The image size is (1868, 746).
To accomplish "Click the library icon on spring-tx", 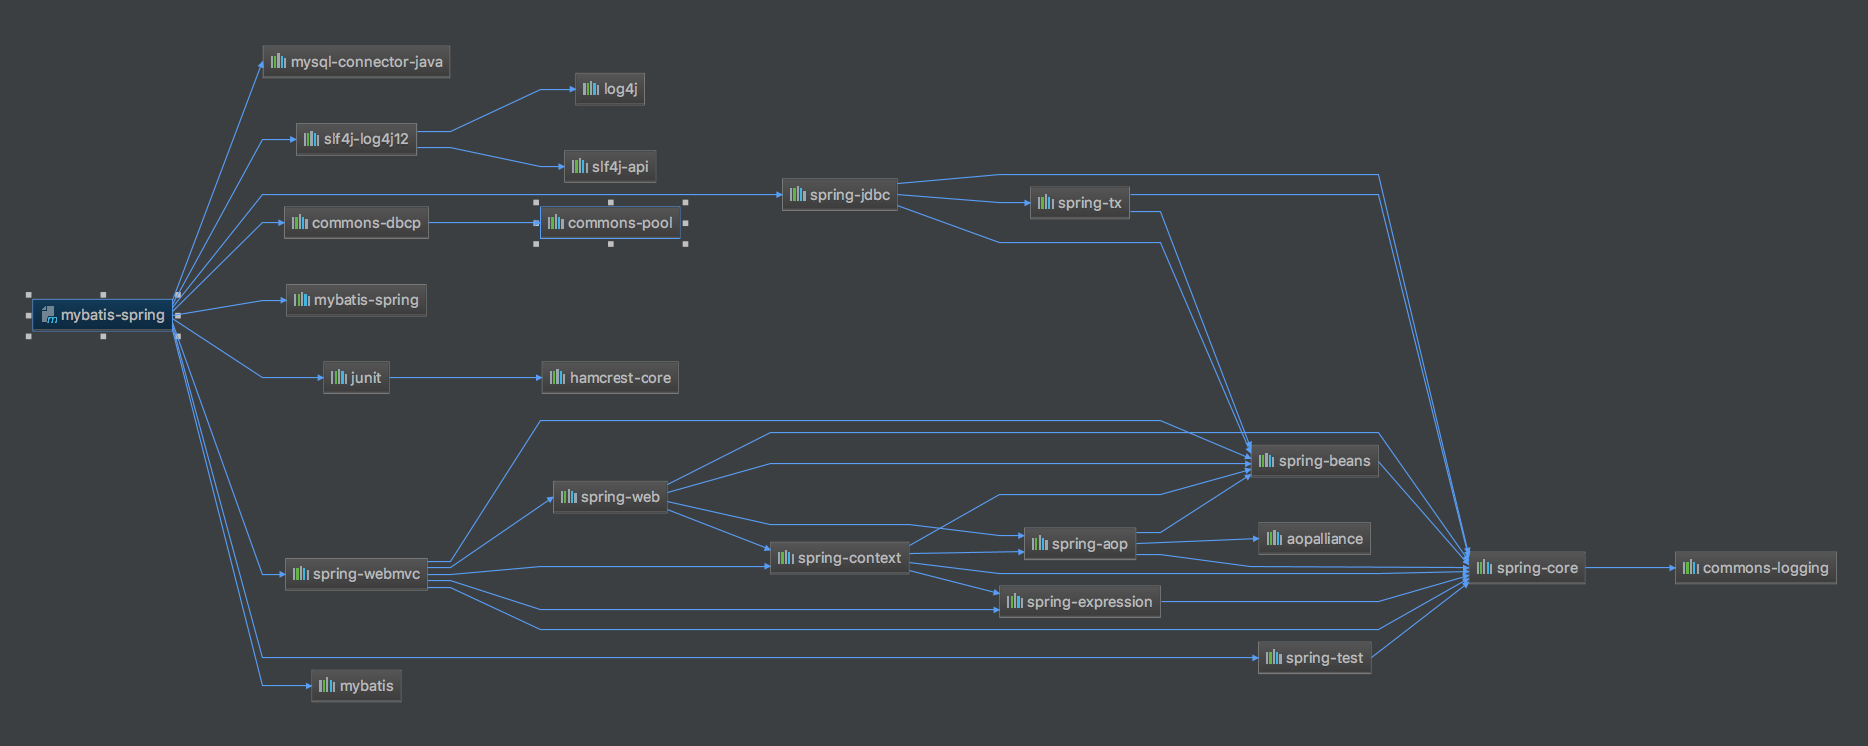I will click(x=1045, y=203).
